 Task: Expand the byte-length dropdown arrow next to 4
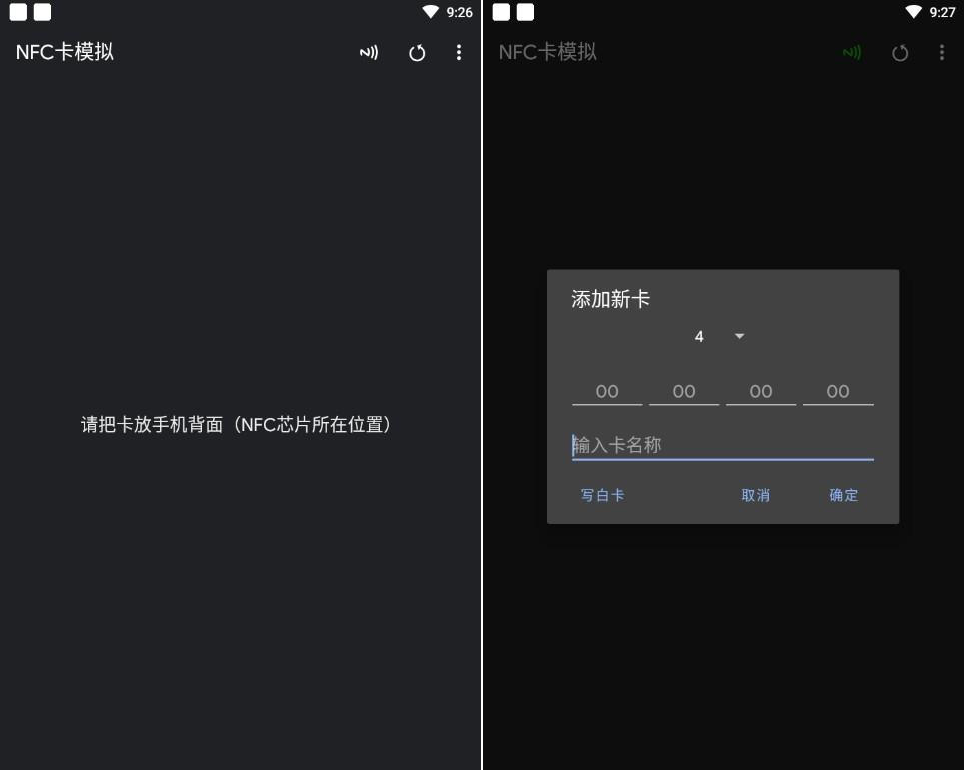740,336
